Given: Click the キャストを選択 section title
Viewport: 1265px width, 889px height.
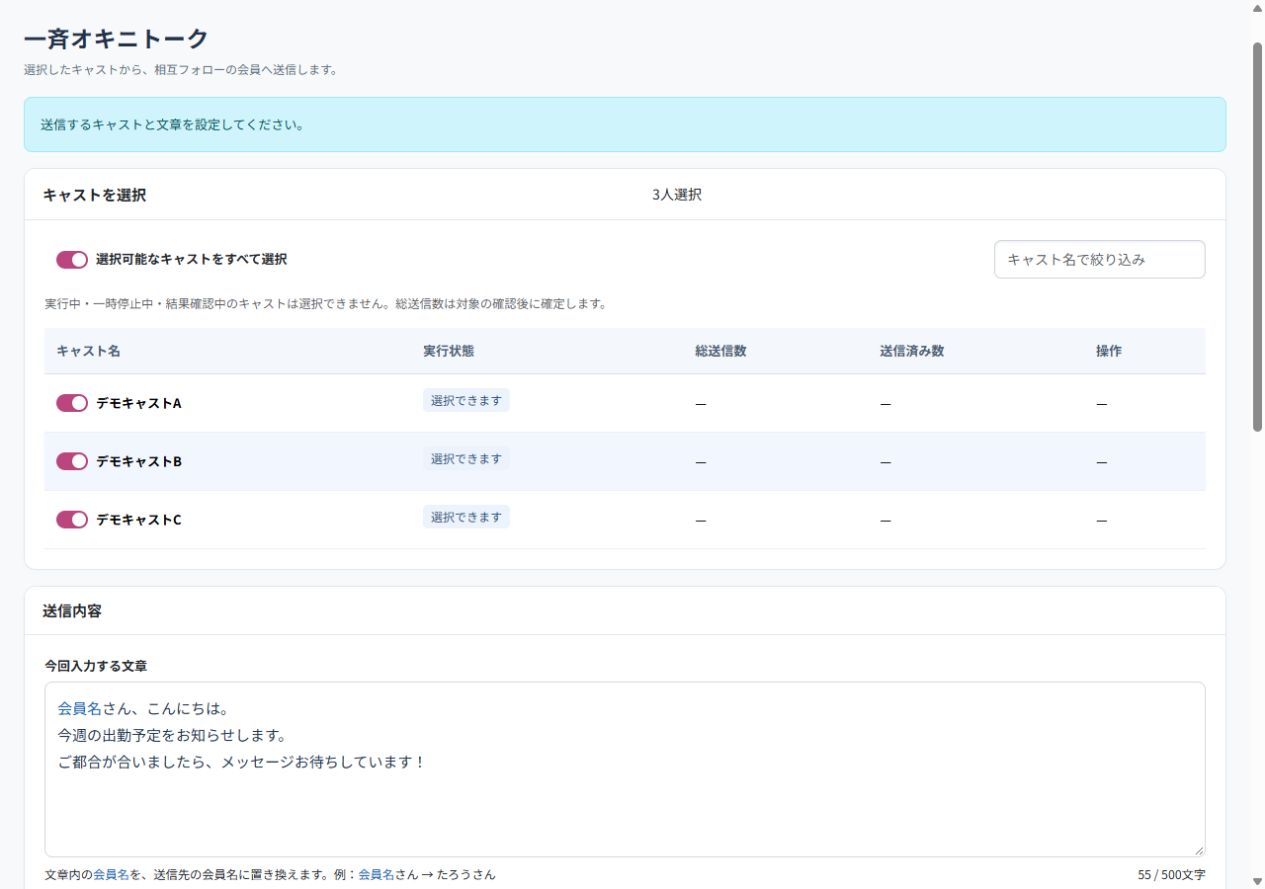Looking at the screenshot, I should click(x=95, y=195).
